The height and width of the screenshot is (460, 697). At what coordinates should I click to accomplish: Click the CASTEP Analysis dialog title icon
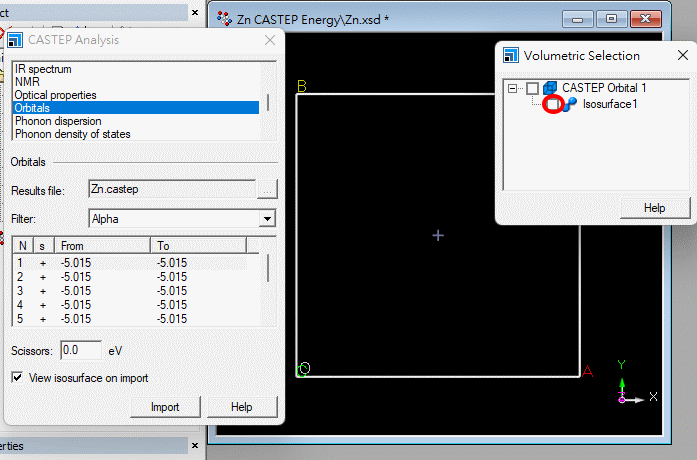point(15,40)
